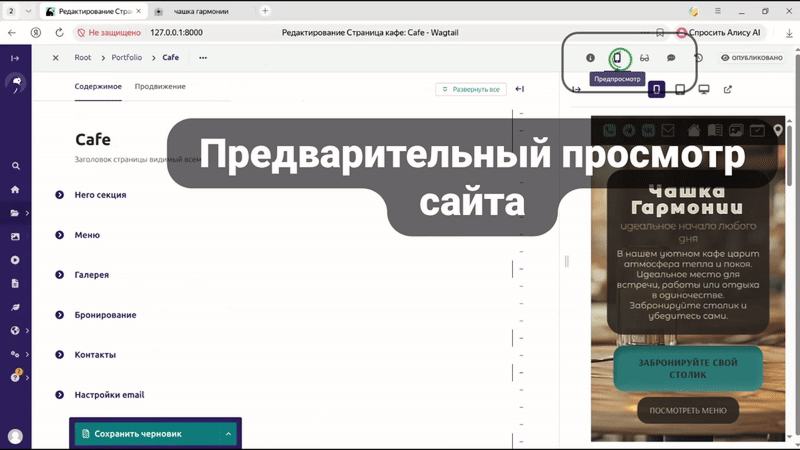Select mobile preview size

coord(657,89)
